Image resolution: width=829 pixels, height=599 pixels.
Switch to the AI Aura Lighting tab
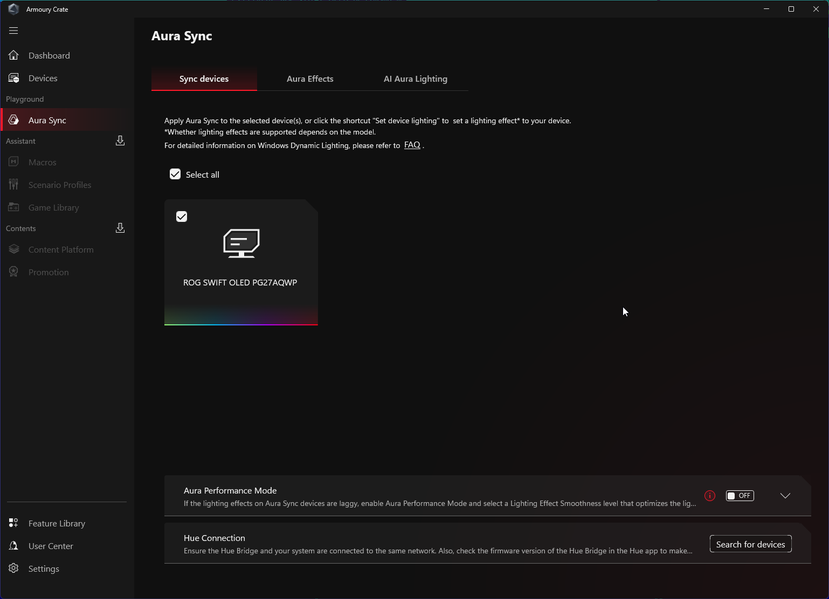click(415, 79)
